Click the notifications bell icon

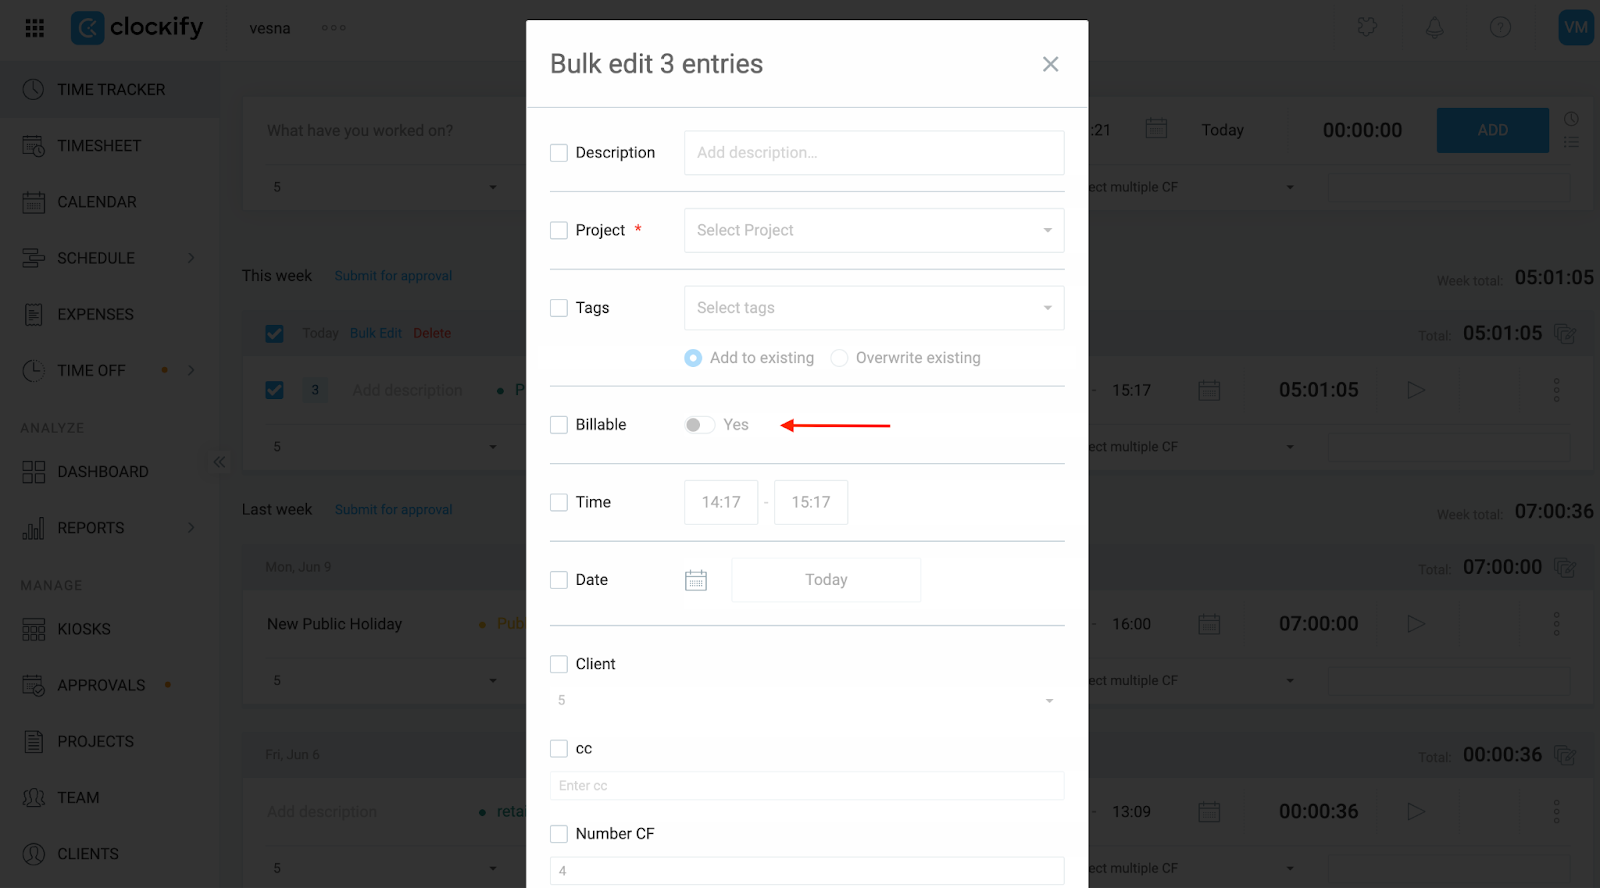(1434, 28)
